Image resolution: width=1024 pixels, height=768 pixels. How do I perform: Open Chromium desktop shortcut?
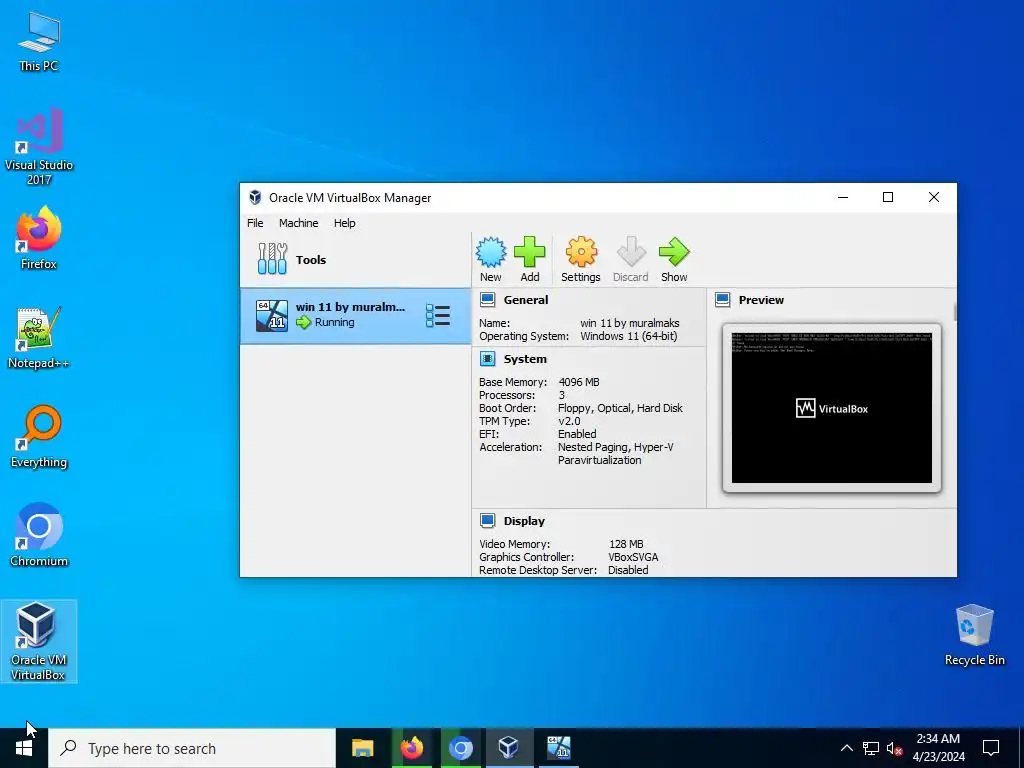pos(39,534)
